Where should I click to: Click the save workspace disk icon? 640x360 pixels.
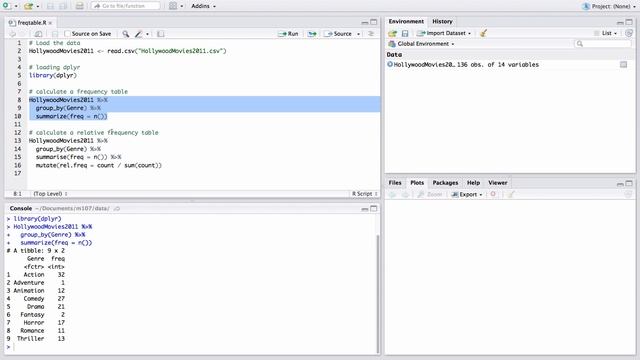[x=405, y=33]
